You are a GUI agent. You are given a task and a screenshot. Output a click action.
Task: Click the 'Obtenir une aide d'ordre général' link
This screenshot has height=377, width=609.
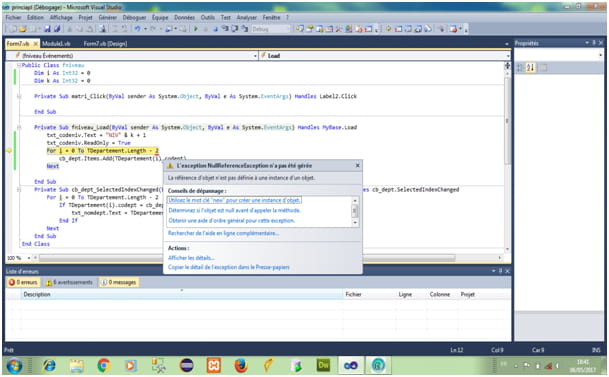232,220
